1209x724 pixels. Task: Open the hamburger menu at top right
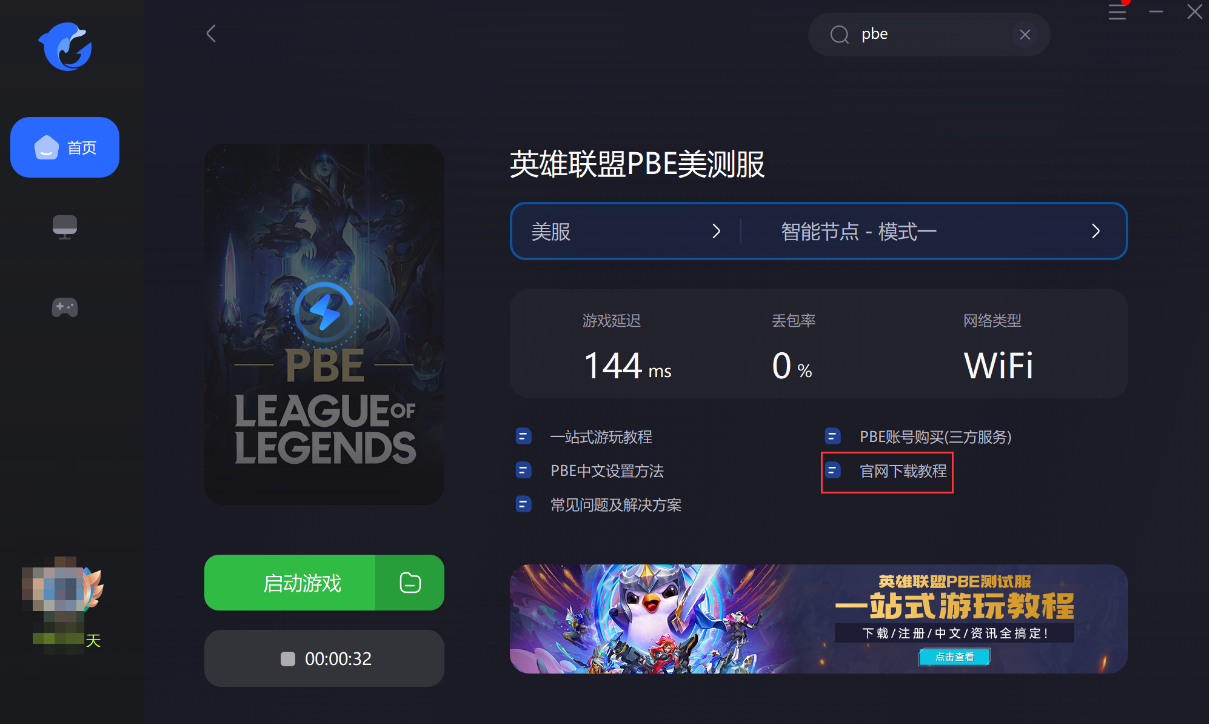click(x=1117, y=12)
